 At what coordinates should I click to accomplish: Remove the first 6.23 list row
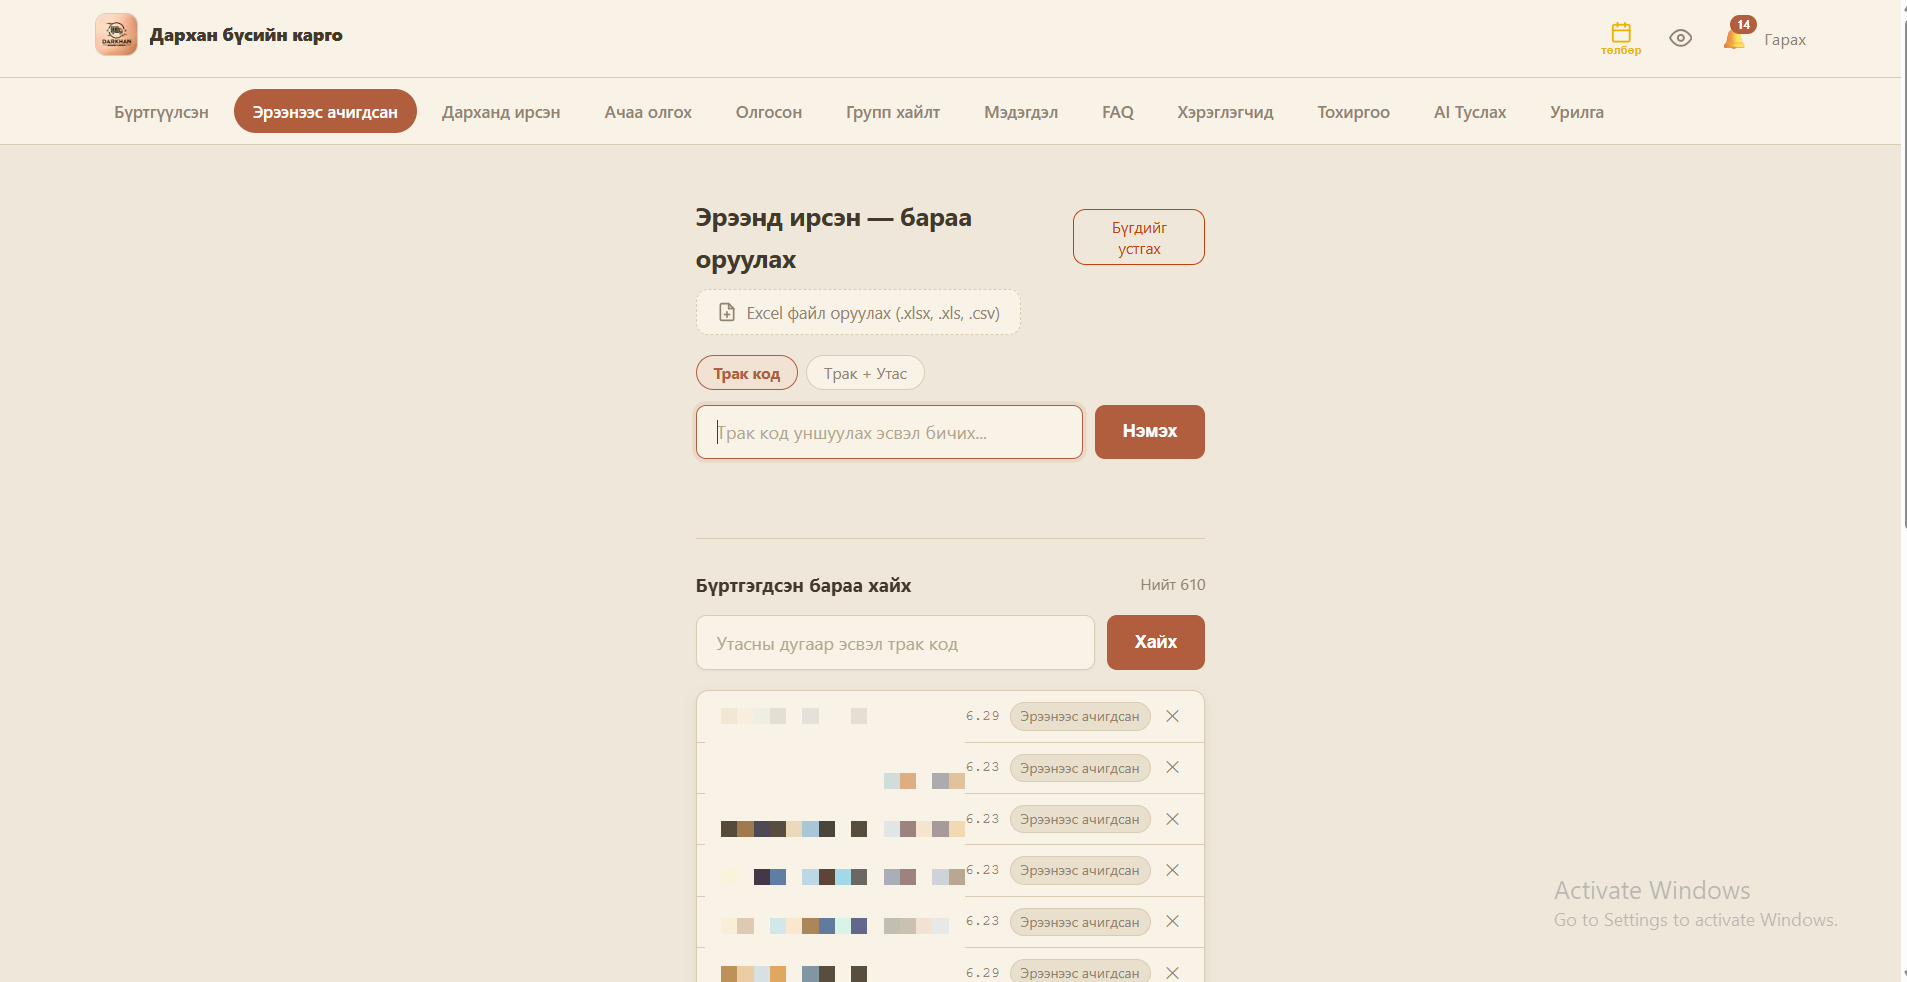[x=1173, y=767]
